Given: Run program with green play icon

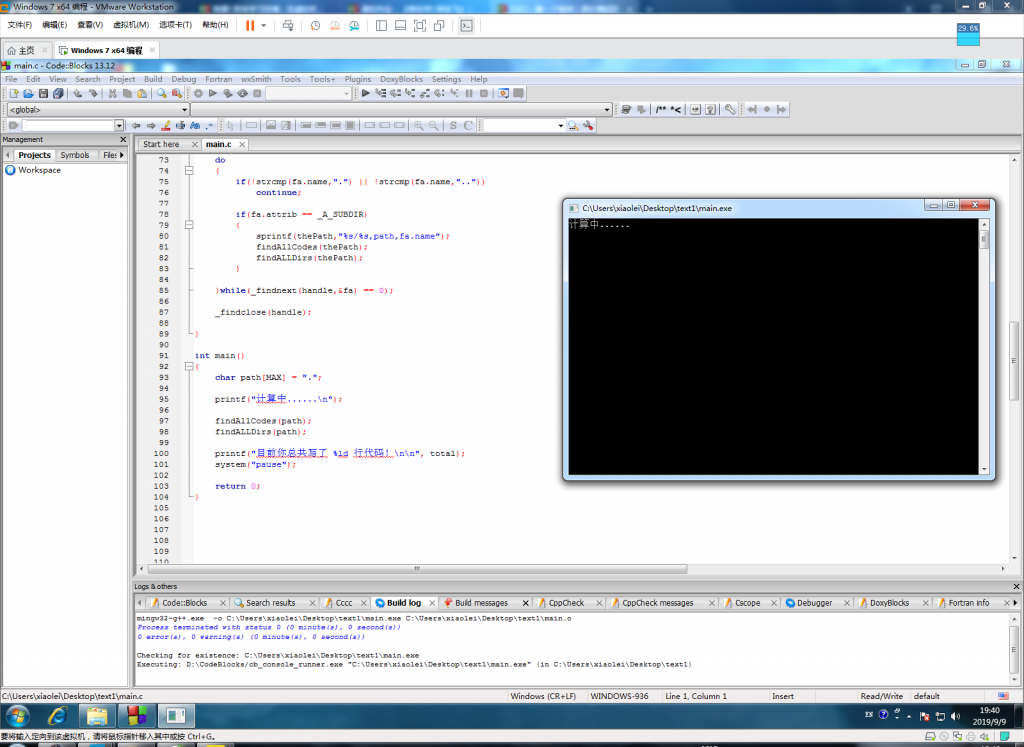Looking at the screenshot, I should (x=212, y=93).
